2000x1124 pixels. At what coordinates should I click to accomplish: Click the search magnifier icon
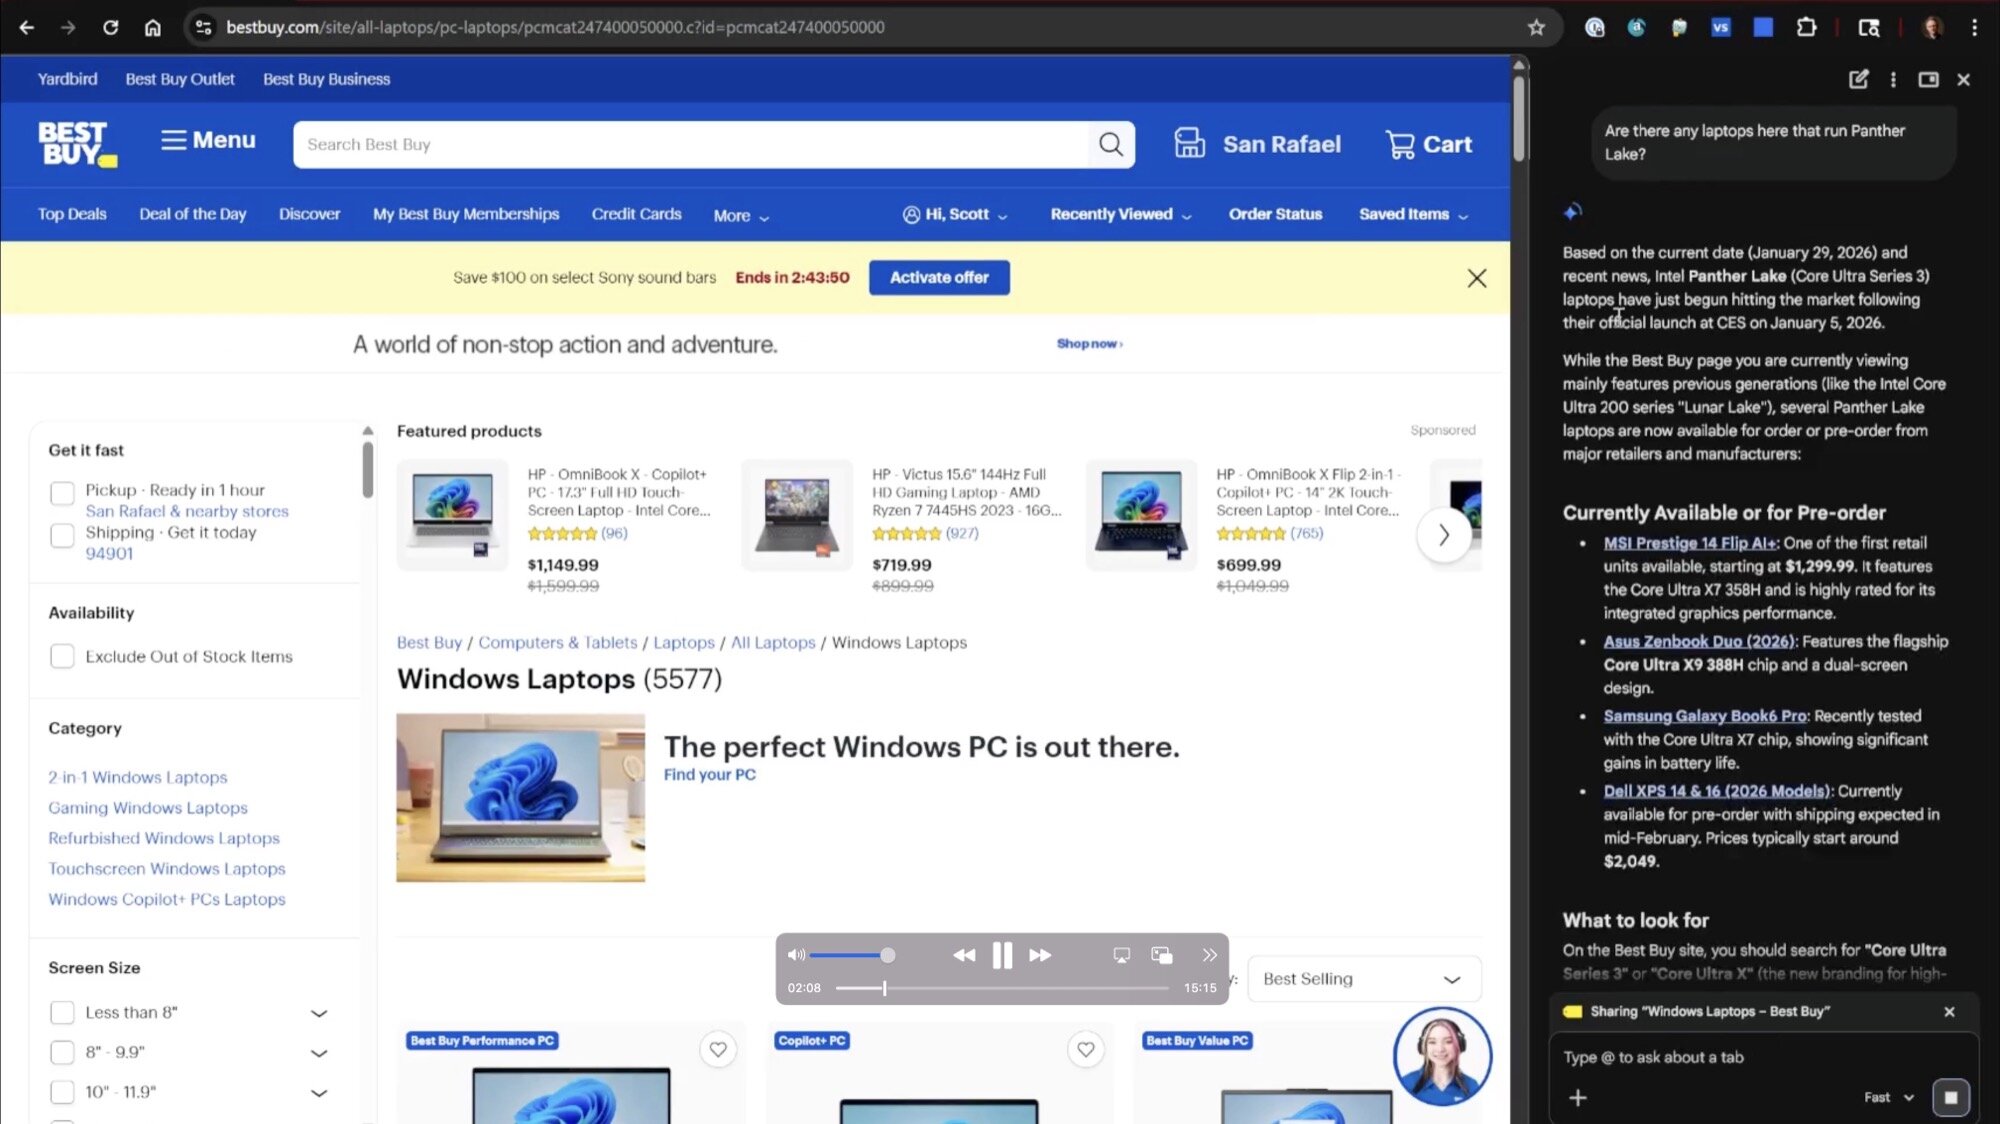pos(1110,145)
